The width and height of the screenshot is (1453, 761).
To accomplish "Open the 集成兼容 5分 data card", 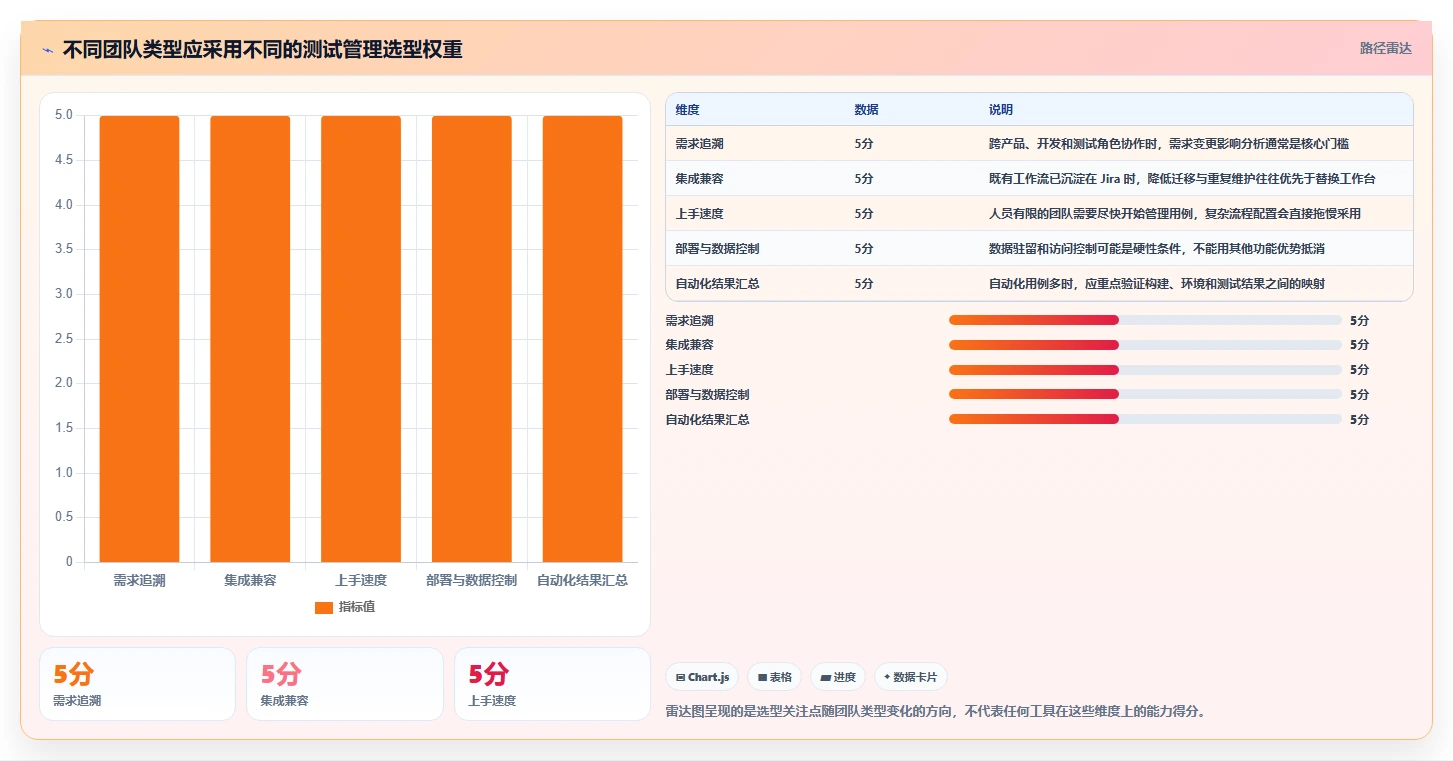I will click(344, 684).
